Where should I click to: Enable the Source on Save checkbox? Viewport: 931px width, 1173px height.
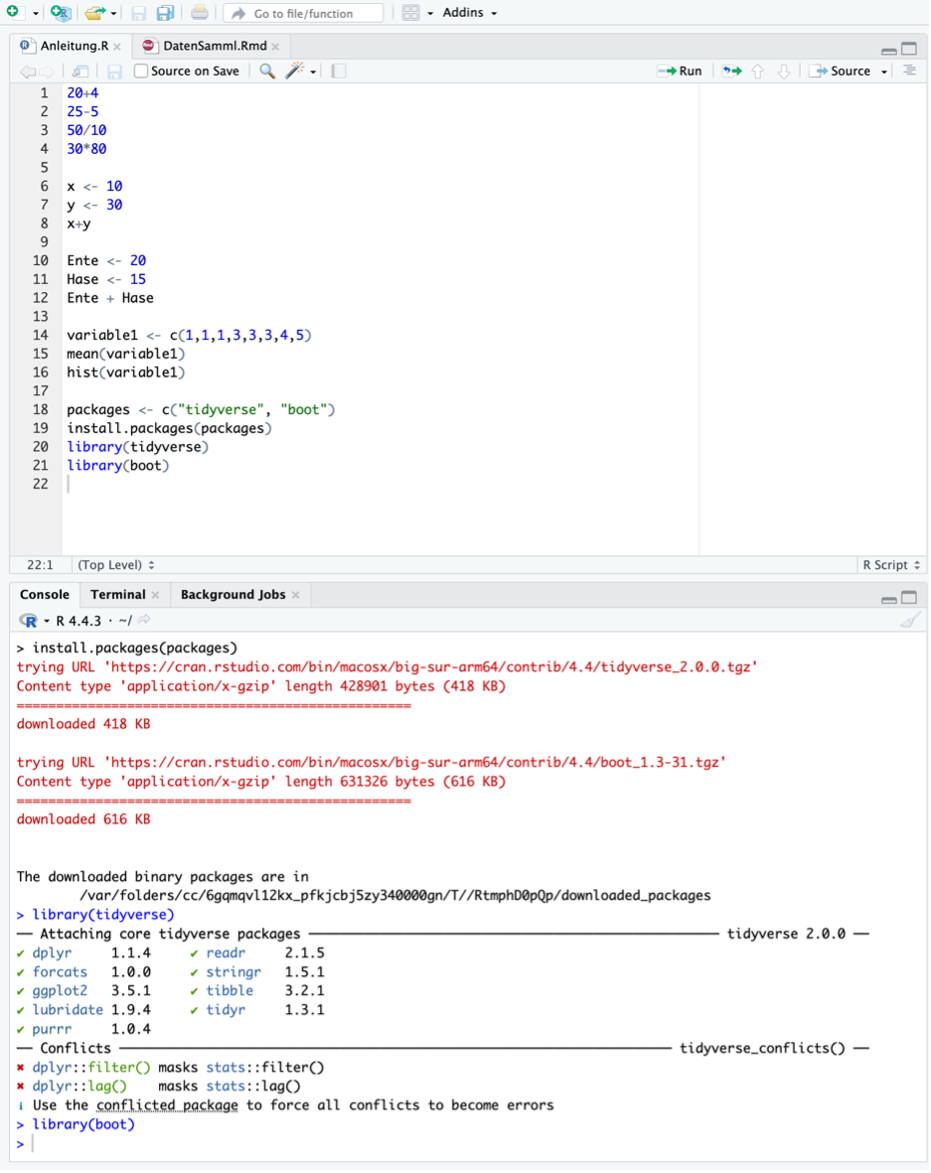point(141,71)
